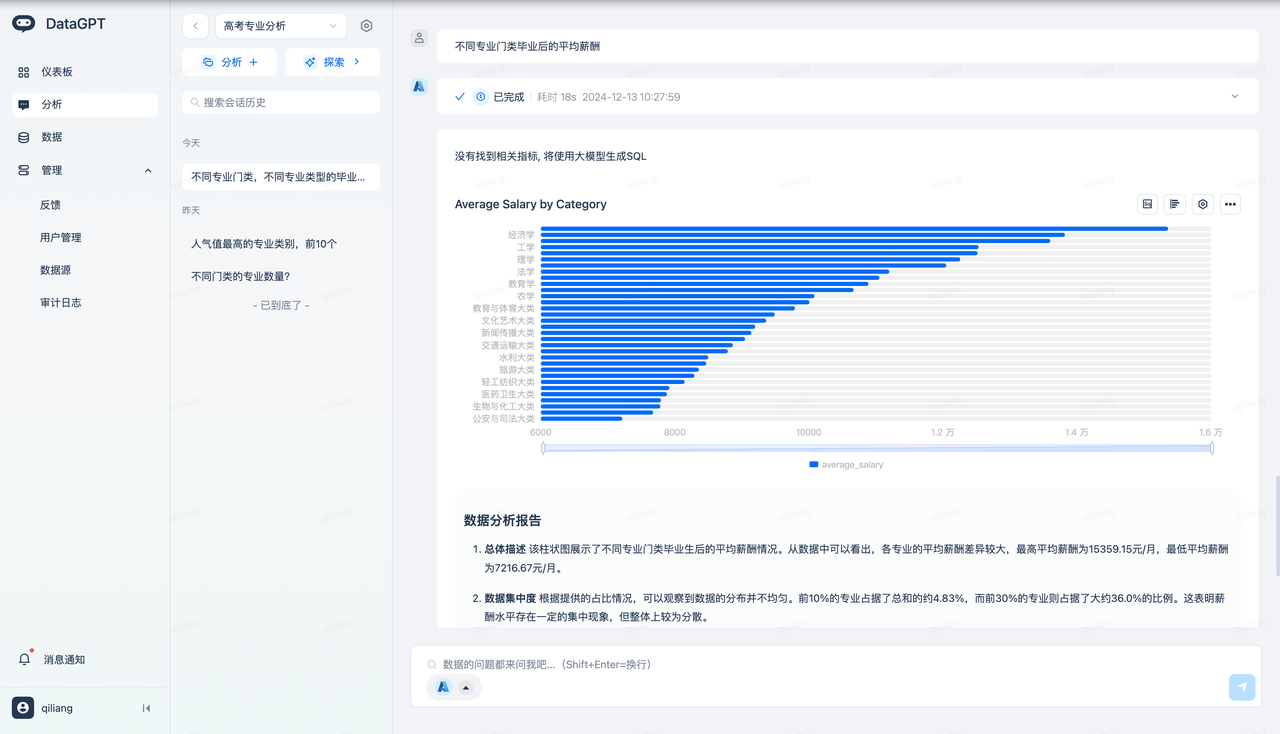Screen dimensions: 1280x734
Task: Click the back arrow button above history
Action: tap(195, 26)
